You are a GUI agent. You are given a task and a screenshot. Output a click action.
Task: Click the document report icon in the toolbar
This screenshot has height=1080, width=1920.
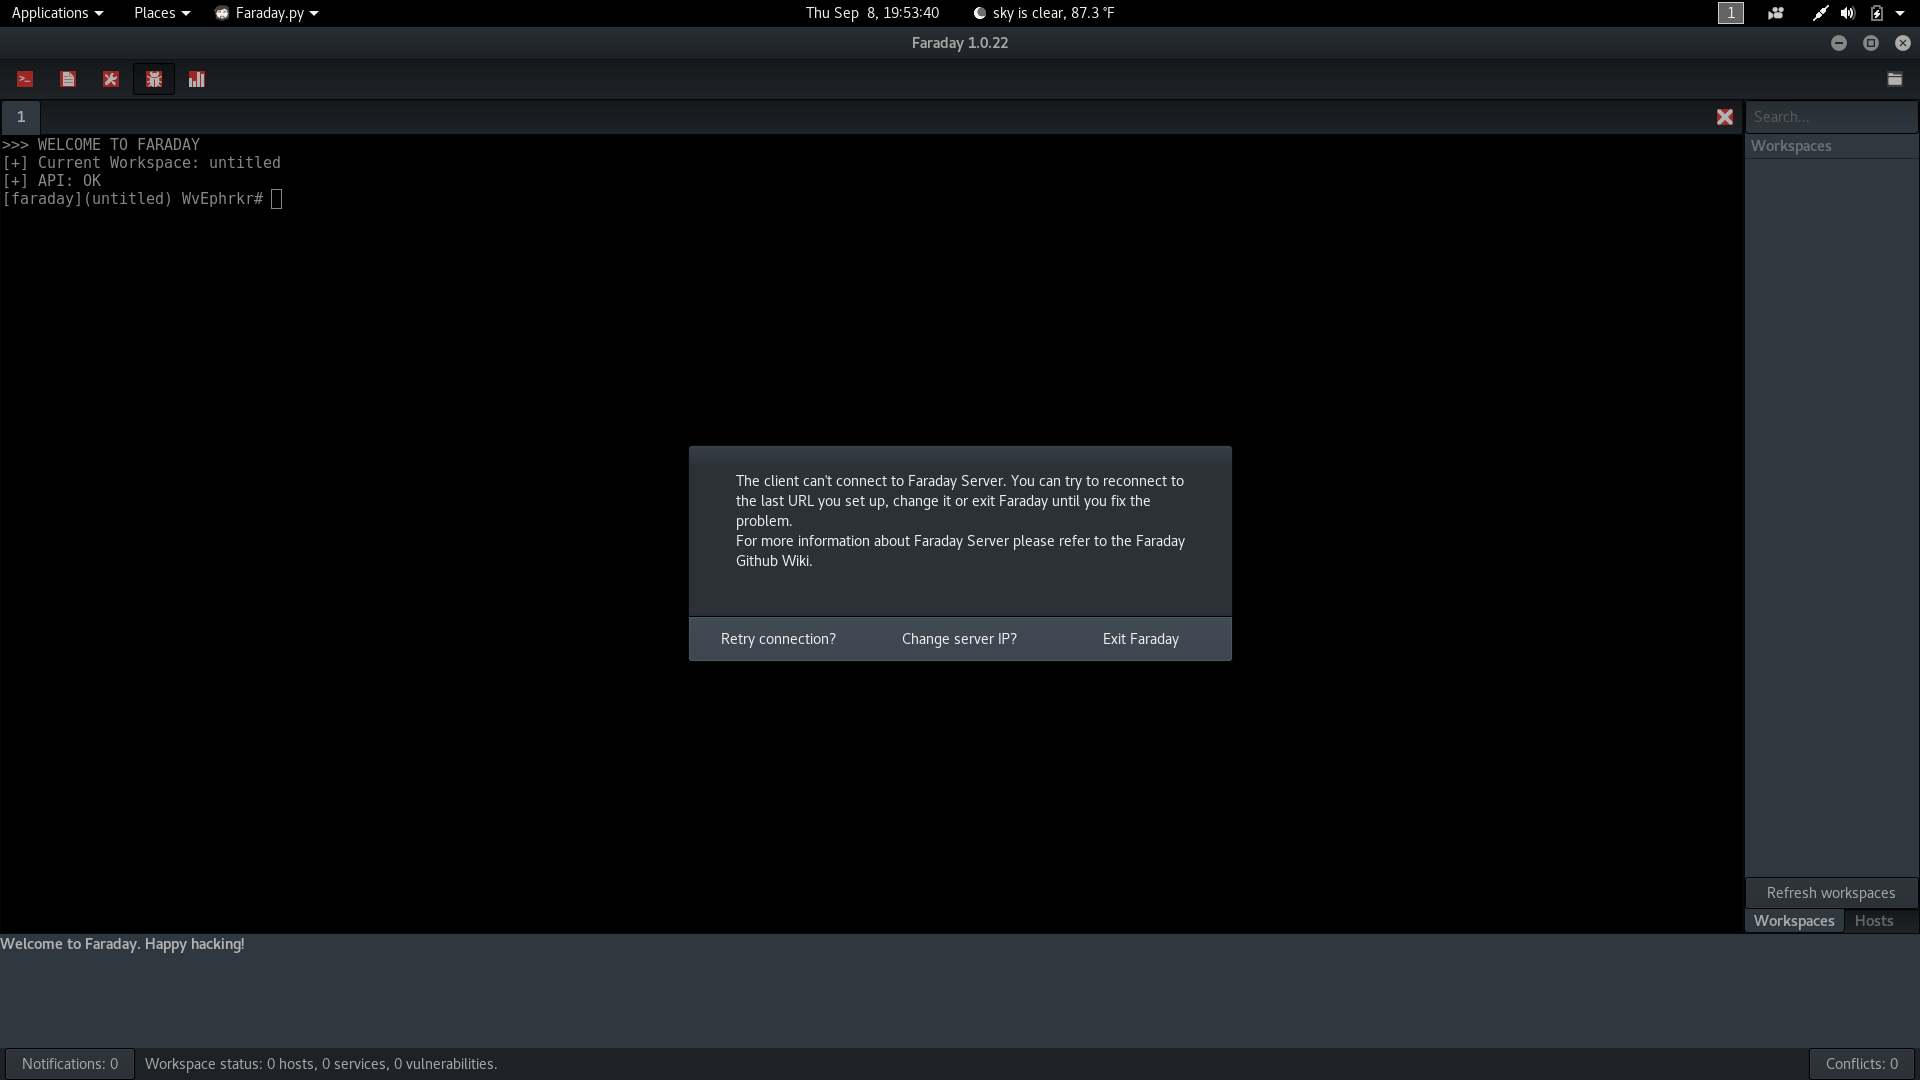(68, 79)
